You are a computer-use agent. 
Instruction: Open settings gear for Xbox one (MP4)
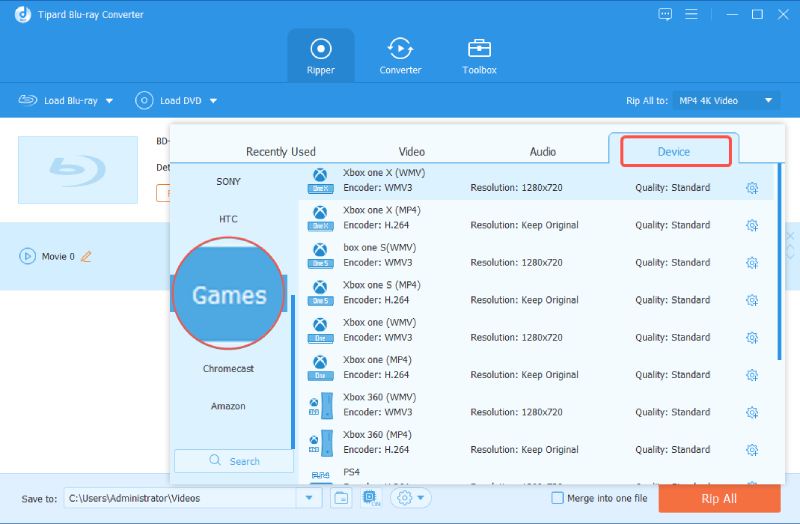tap(752, 375)
